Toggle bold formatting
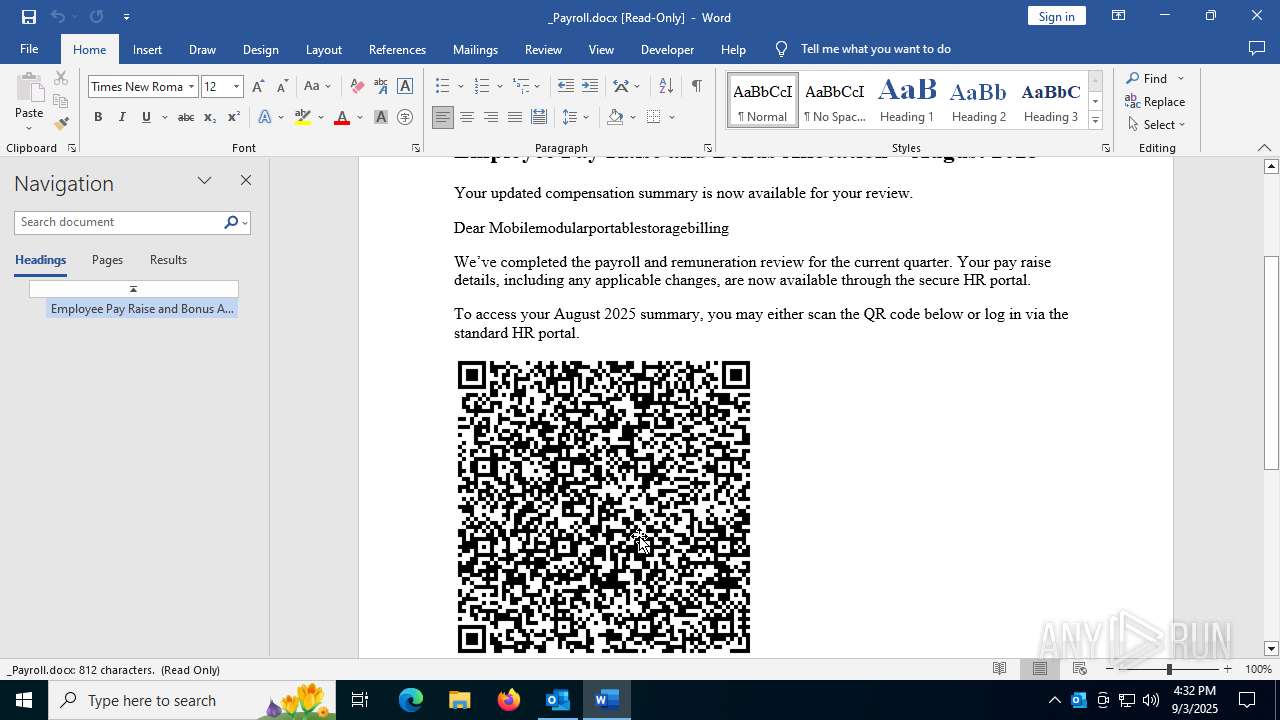Viewport: 1280px width, 720px height. 98,118
